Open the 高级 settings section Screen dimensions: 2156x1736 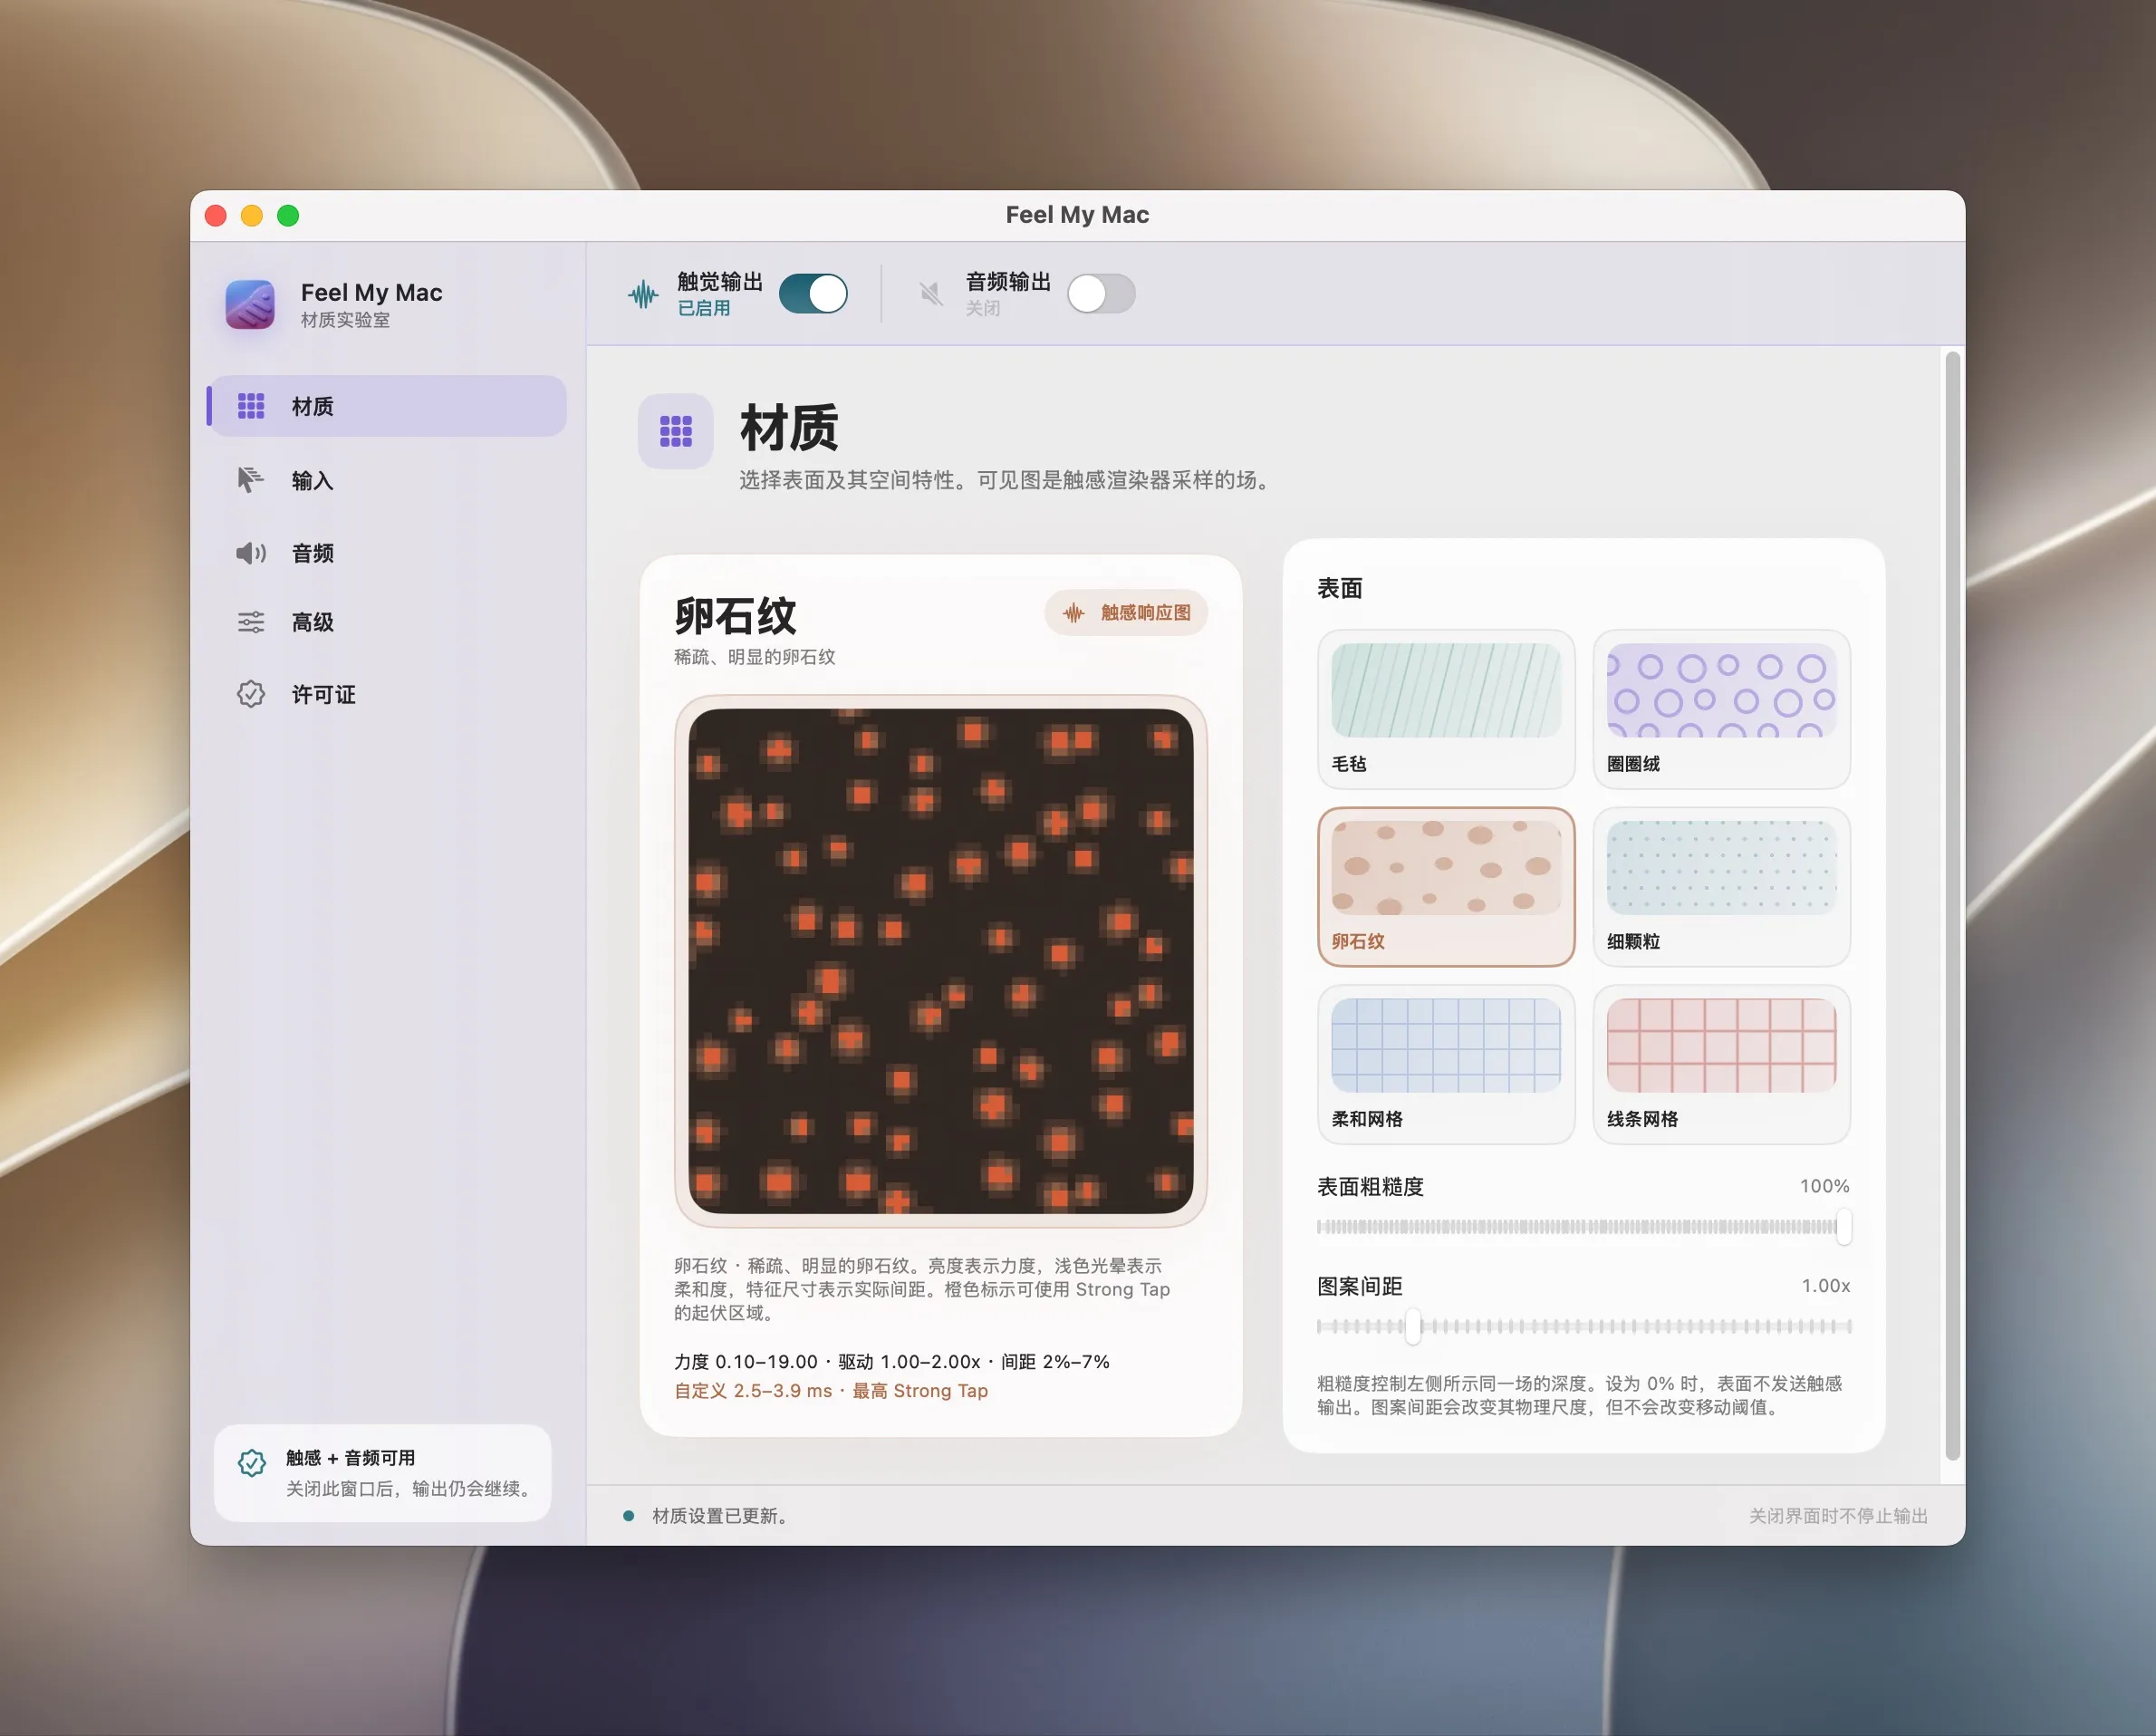pyautogui.click(x=387, y=622)
